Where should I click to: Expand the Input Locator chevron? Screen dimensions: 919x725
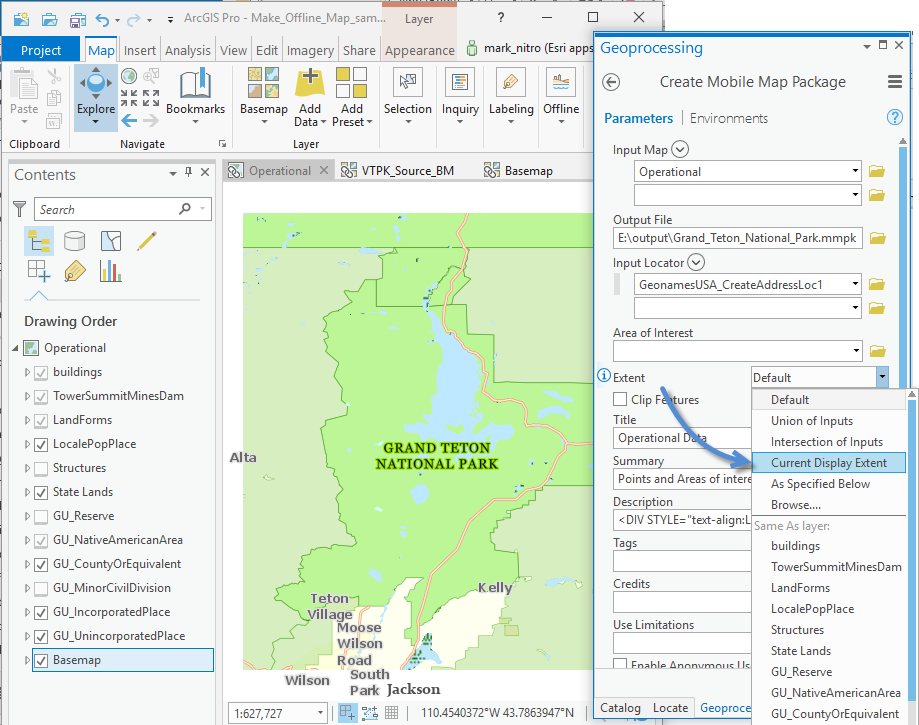point(696,262)
